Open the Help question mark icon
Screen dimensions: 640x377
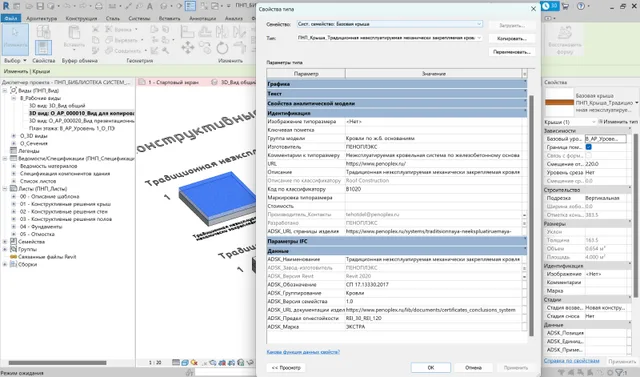[580, 6]
